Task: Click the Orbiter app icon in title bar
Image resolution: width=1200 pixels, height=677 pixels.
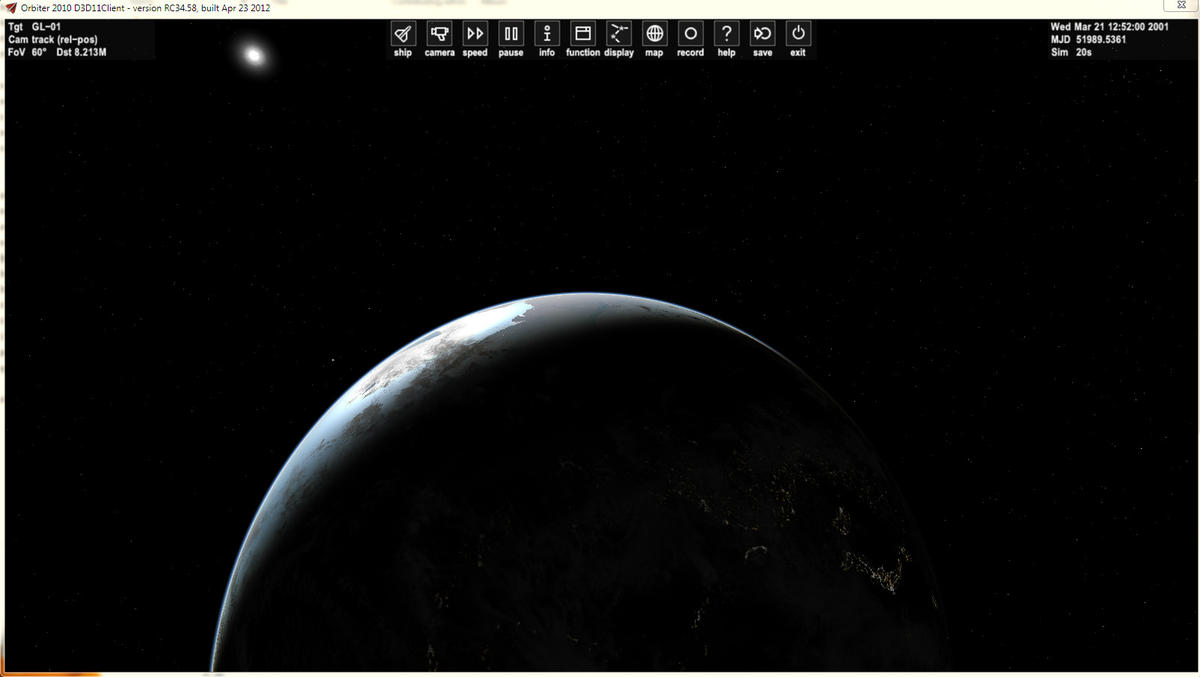Action: pyautogui.click(x=11, y=8)
